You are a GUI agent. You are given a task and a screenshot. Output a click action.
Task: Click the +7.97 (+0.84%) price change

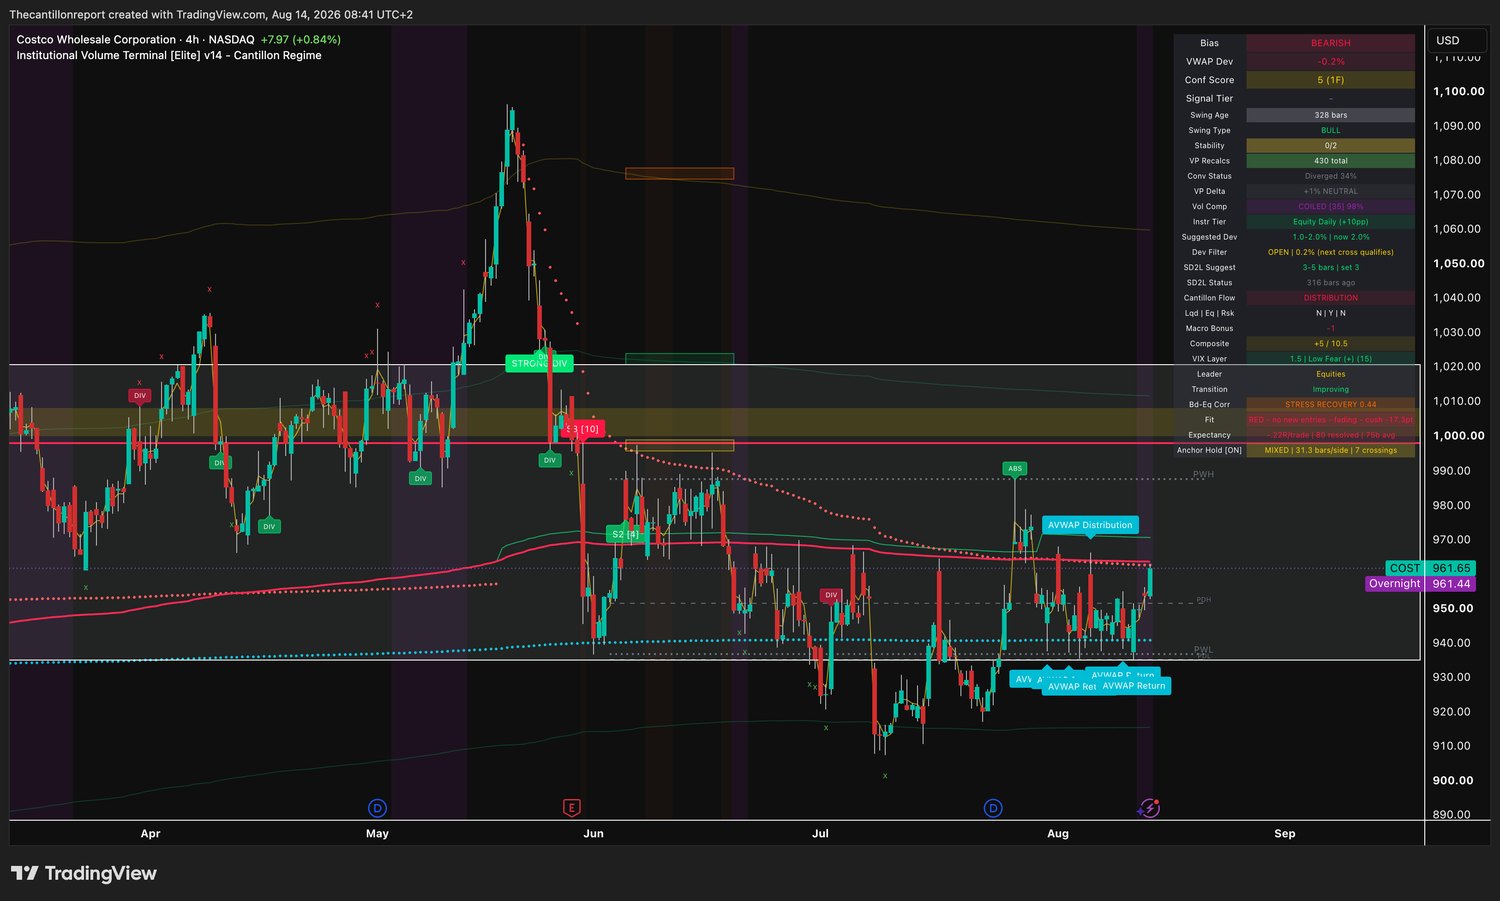[x=300, y=40]
